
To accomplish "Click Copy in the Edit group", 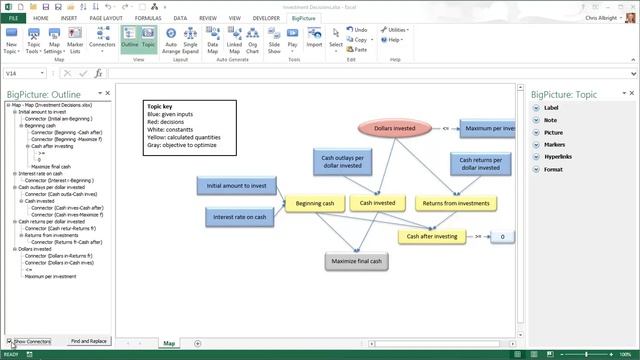I will click(357, 40).
